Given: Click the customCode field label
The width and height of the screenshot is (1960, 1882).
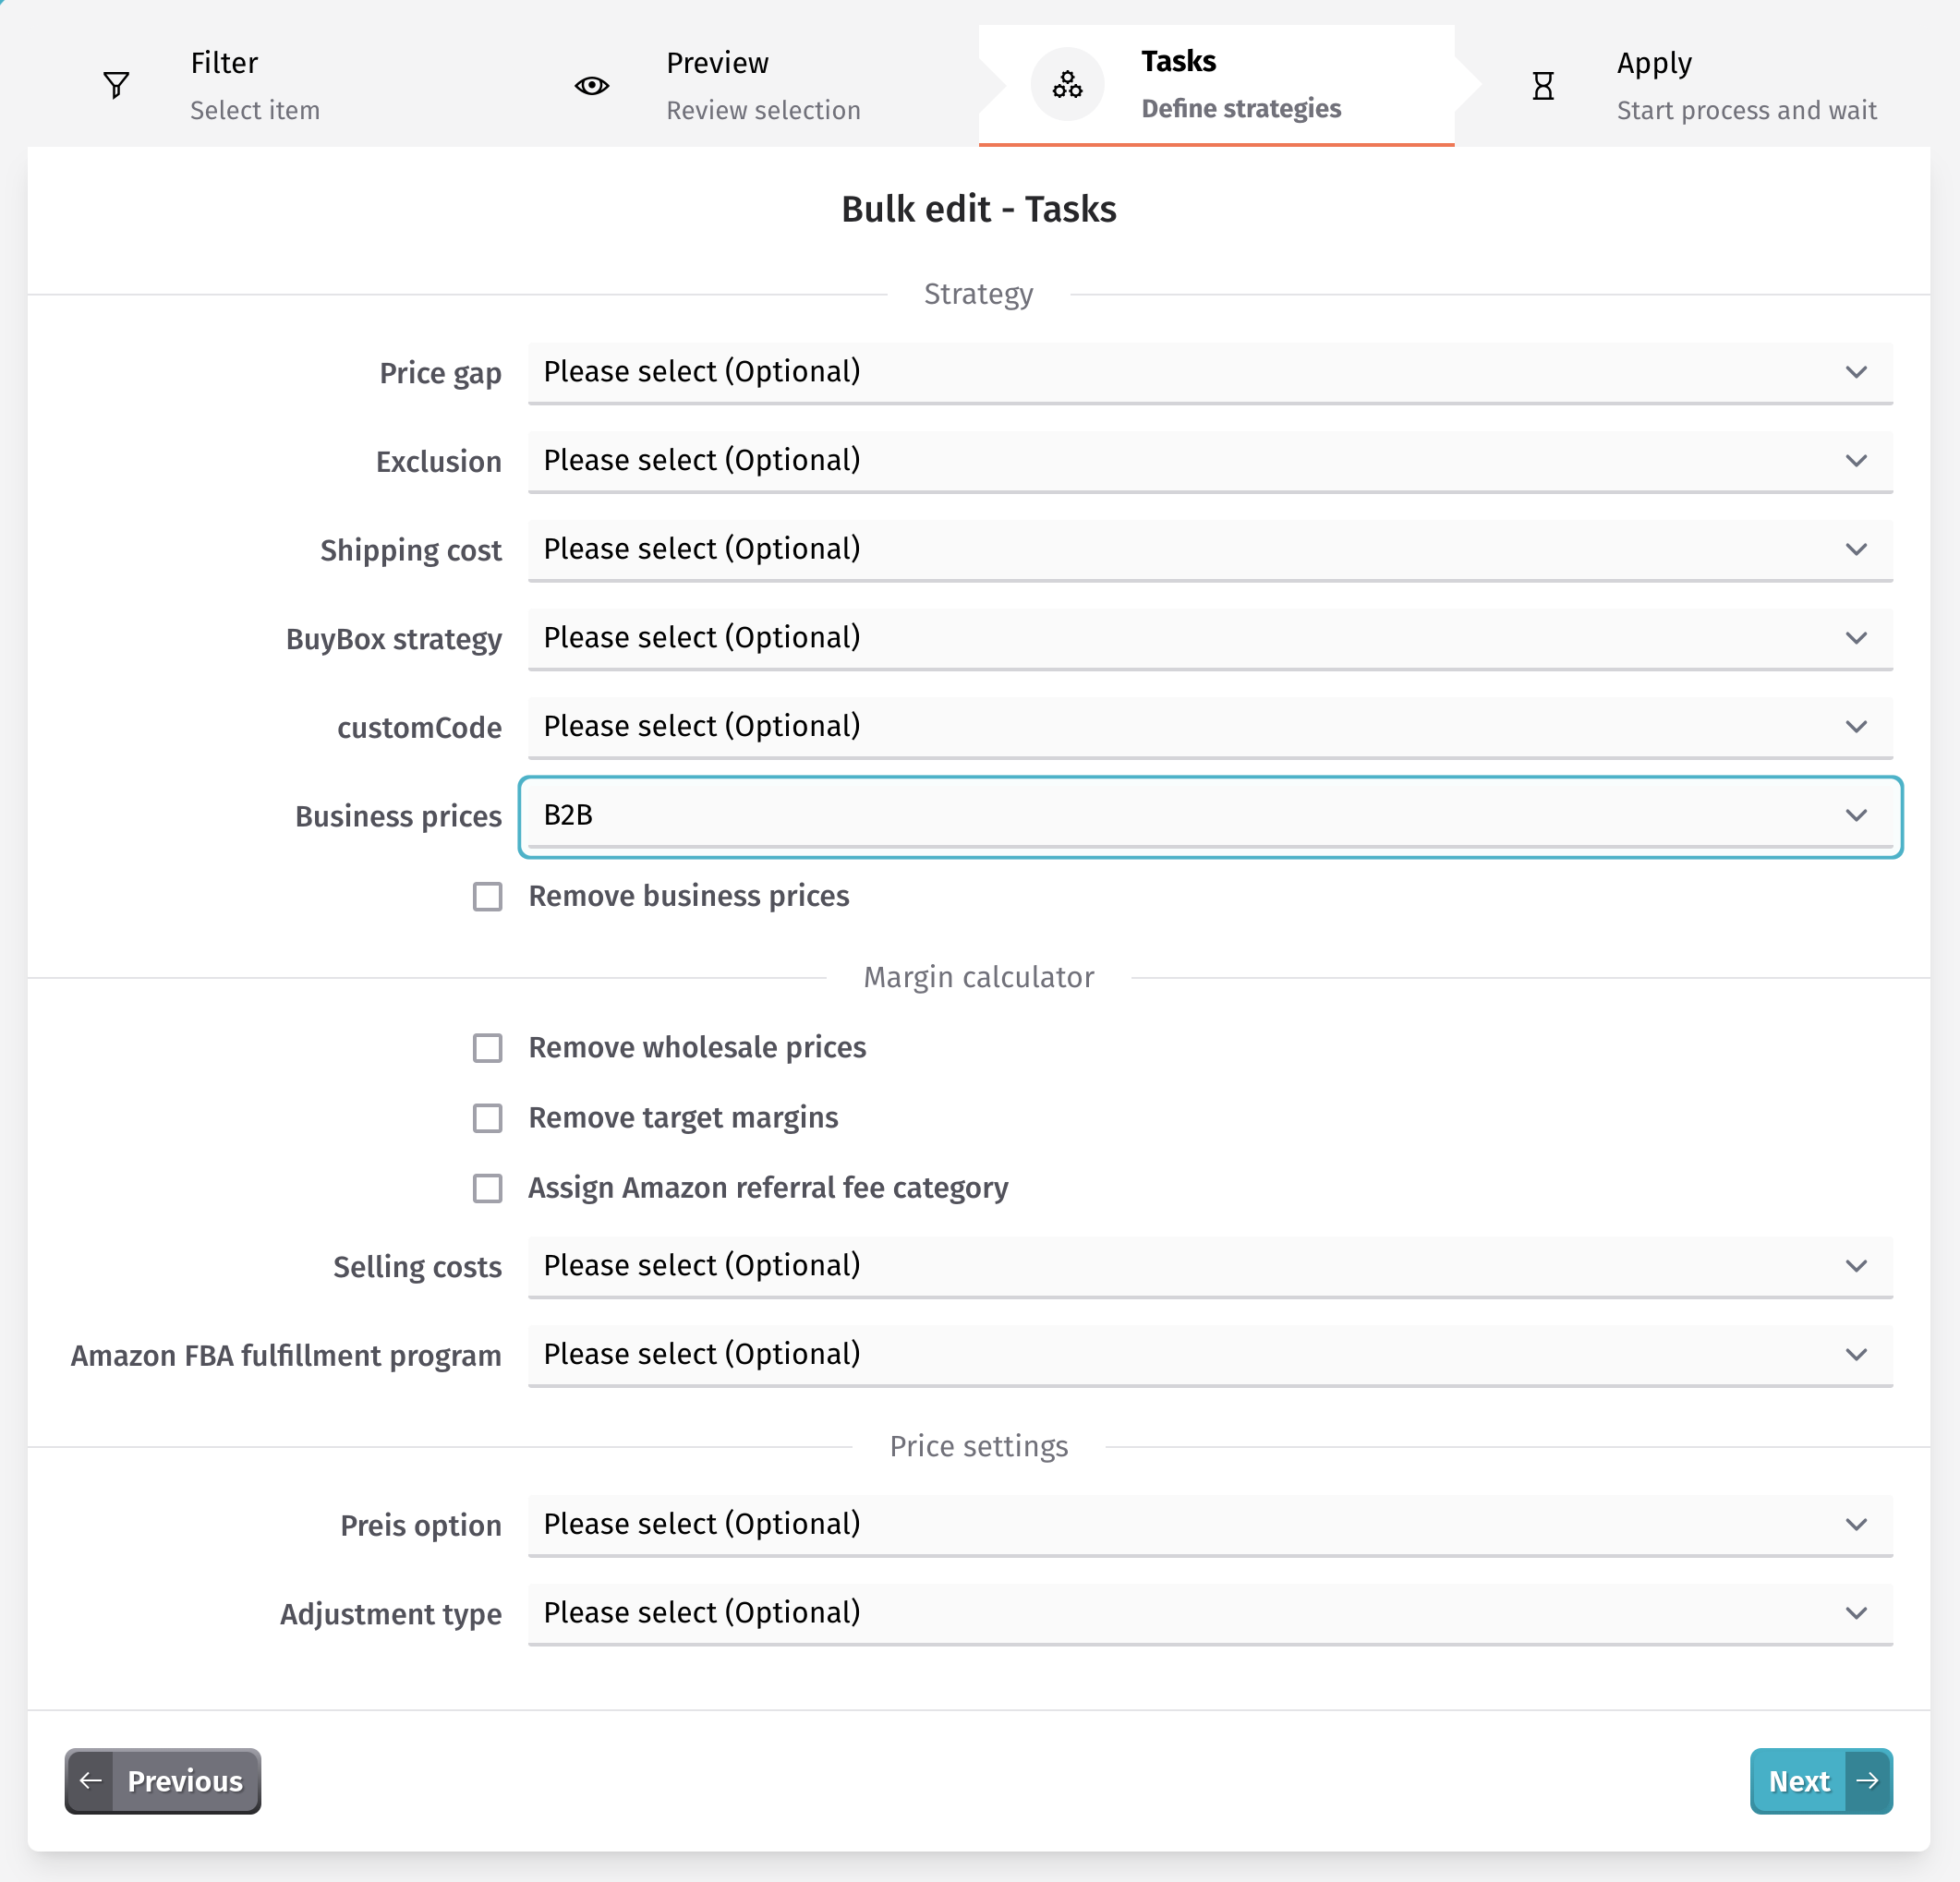Looking at the screenshot, I should pos(419,727).
